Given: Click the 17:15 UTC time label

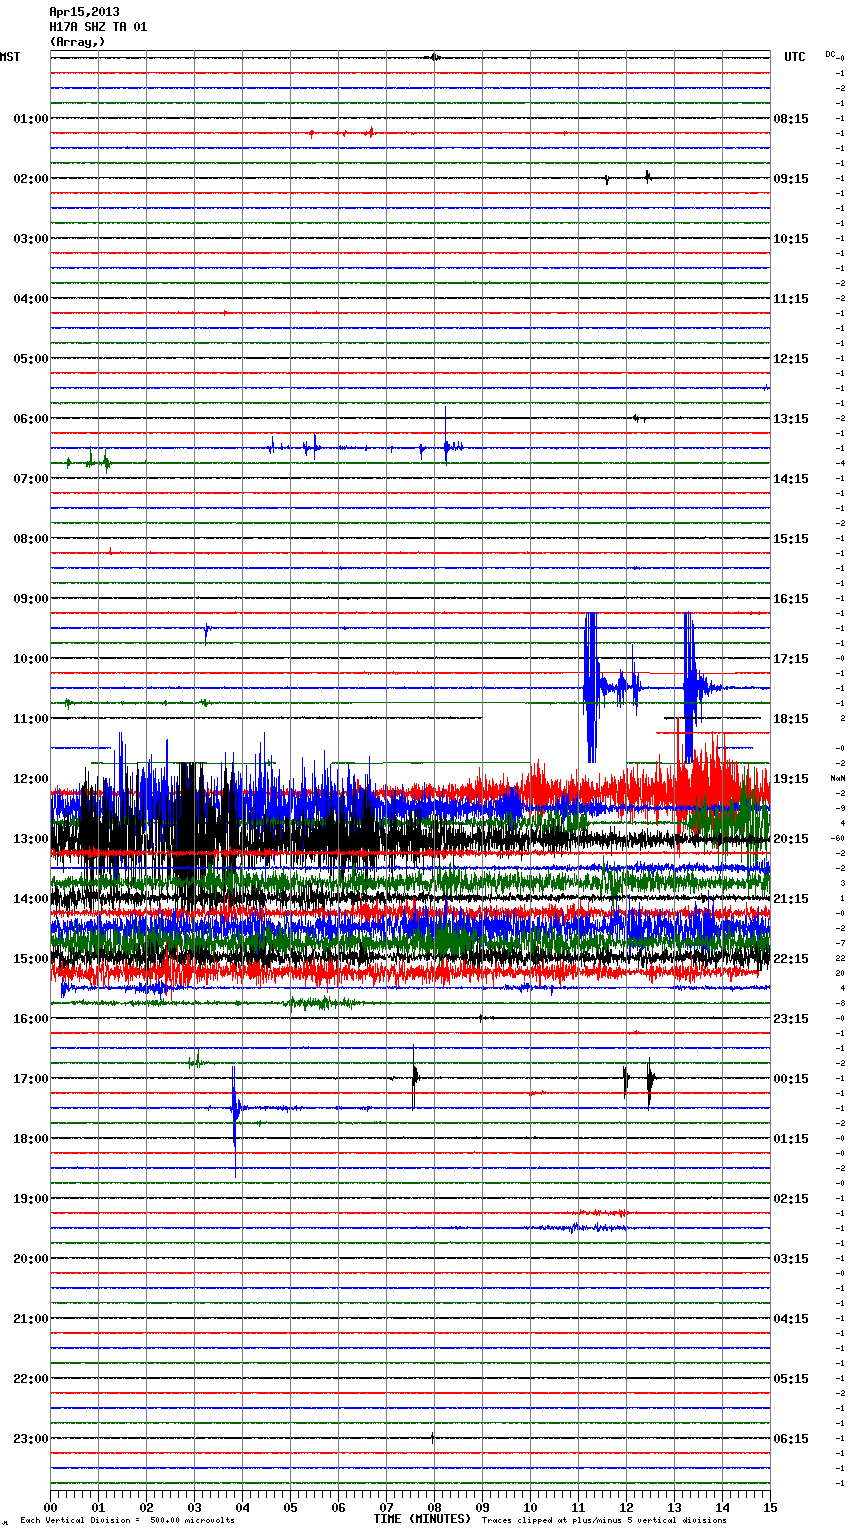Looking at the screenshot, I should tap(791, 659).
